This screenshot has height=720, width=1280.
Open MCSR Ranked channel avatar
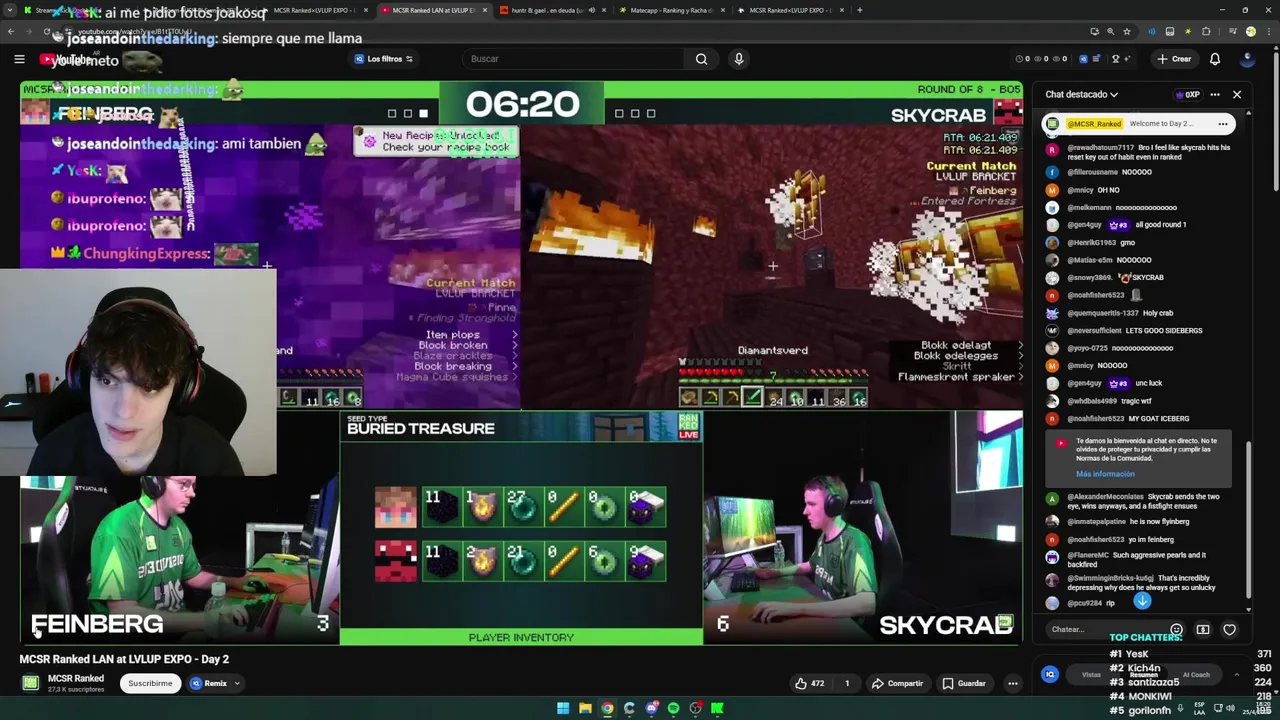[30, 683]
